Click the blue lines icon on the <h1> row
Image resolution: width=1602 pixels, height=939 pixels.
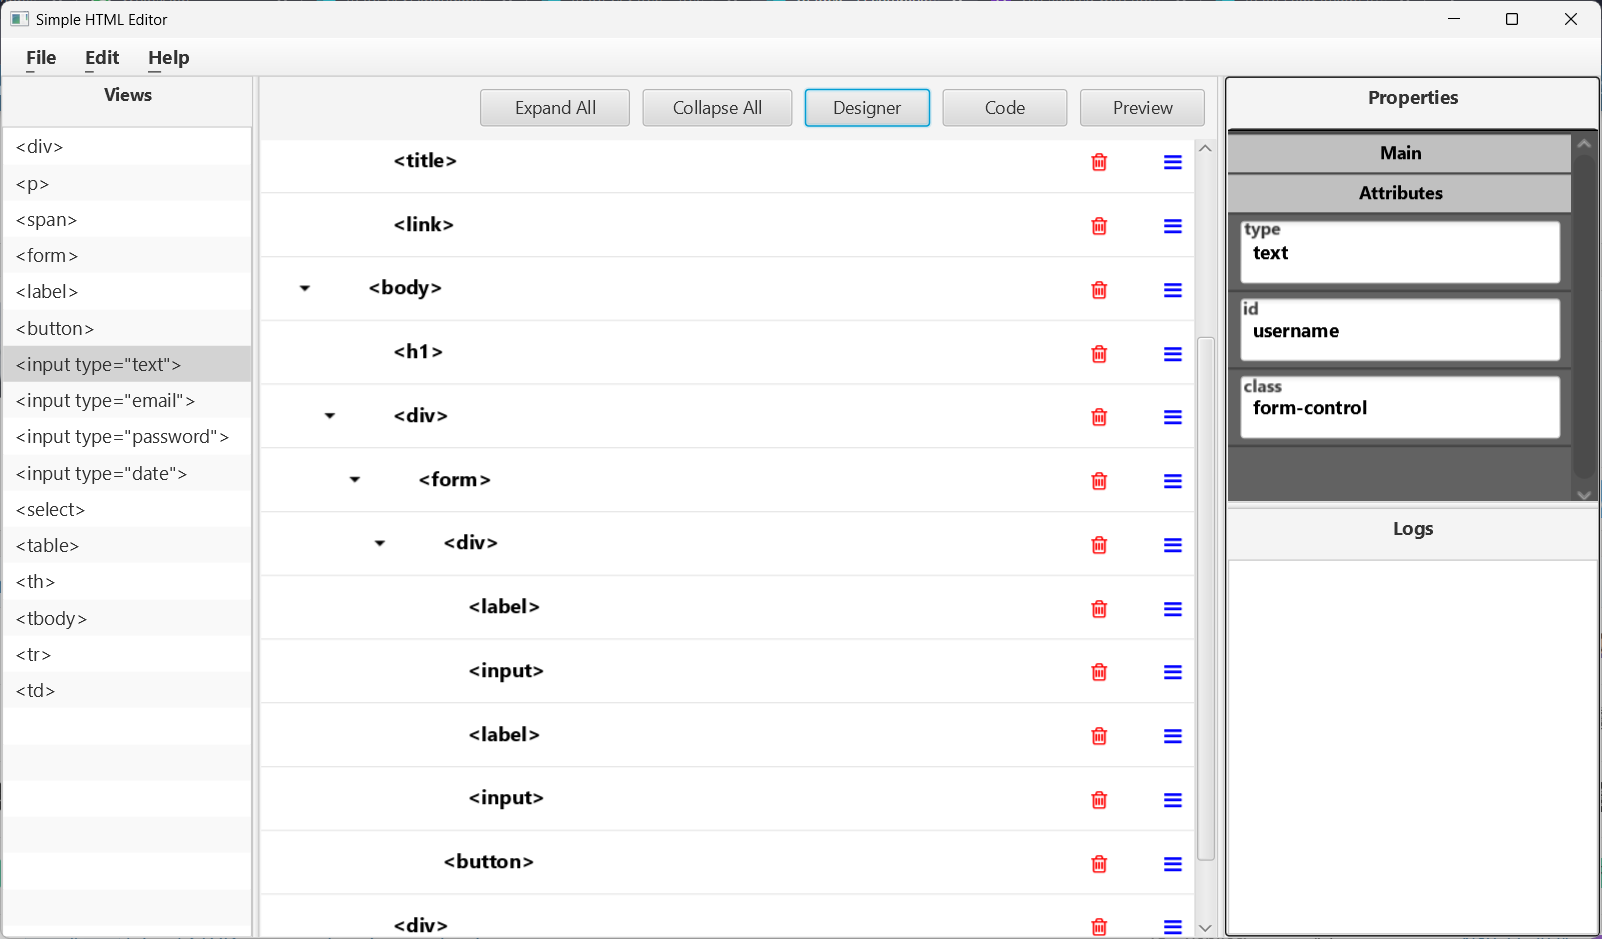(x=1173, y=354)
